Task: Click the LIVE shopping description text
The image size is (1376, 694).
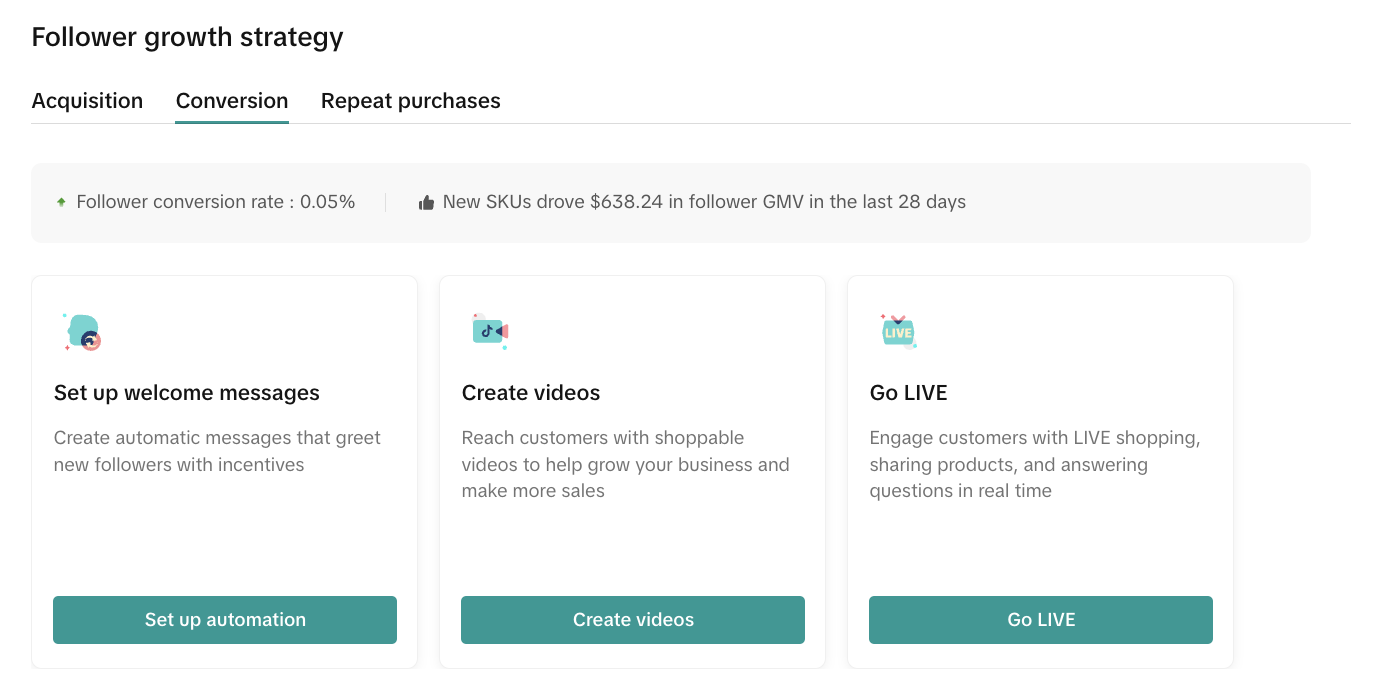Action: (1034, 464)
